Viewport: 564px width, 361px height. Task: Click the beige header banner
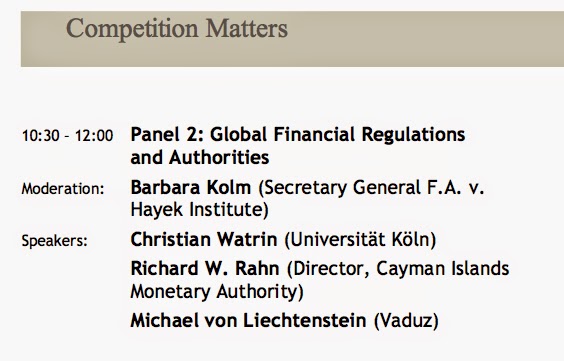point(292,39)
